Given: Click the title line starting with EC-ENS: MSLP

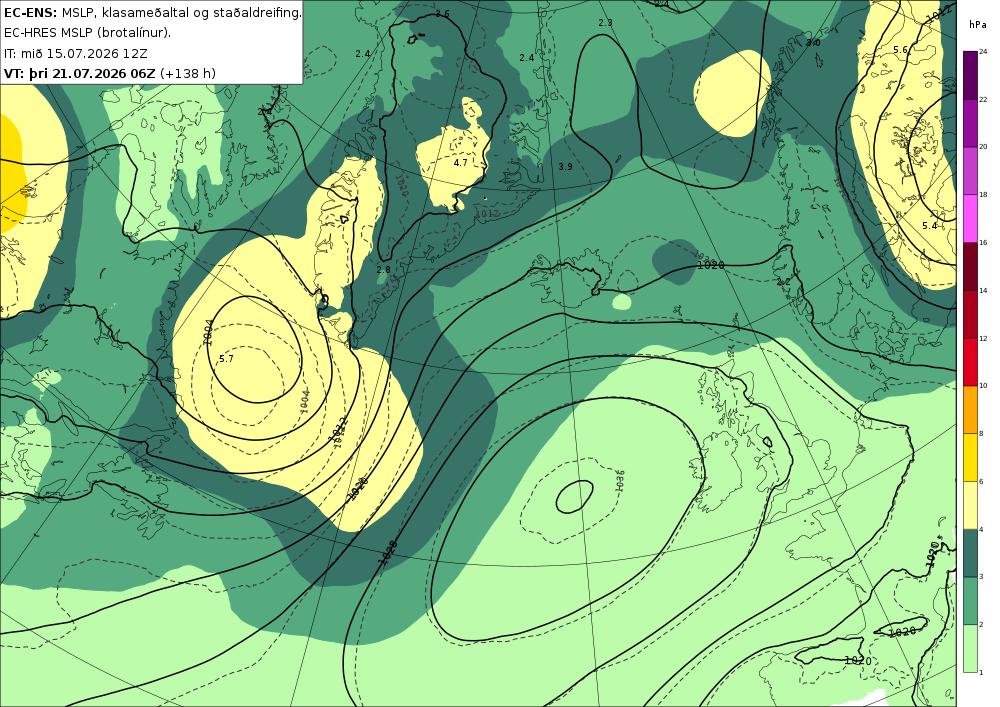Looking at the screenshot, I should point(152,12).
